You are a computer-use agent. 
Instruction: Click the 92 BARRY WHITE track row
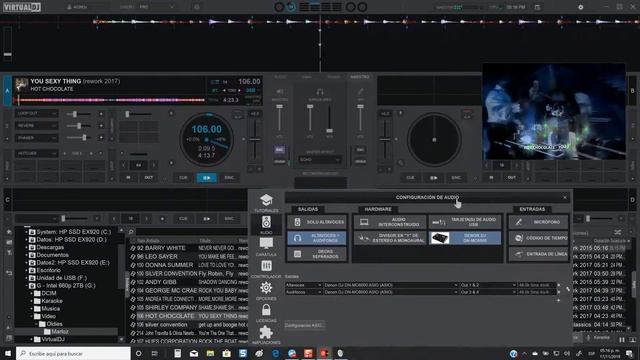tap(188, 248)
